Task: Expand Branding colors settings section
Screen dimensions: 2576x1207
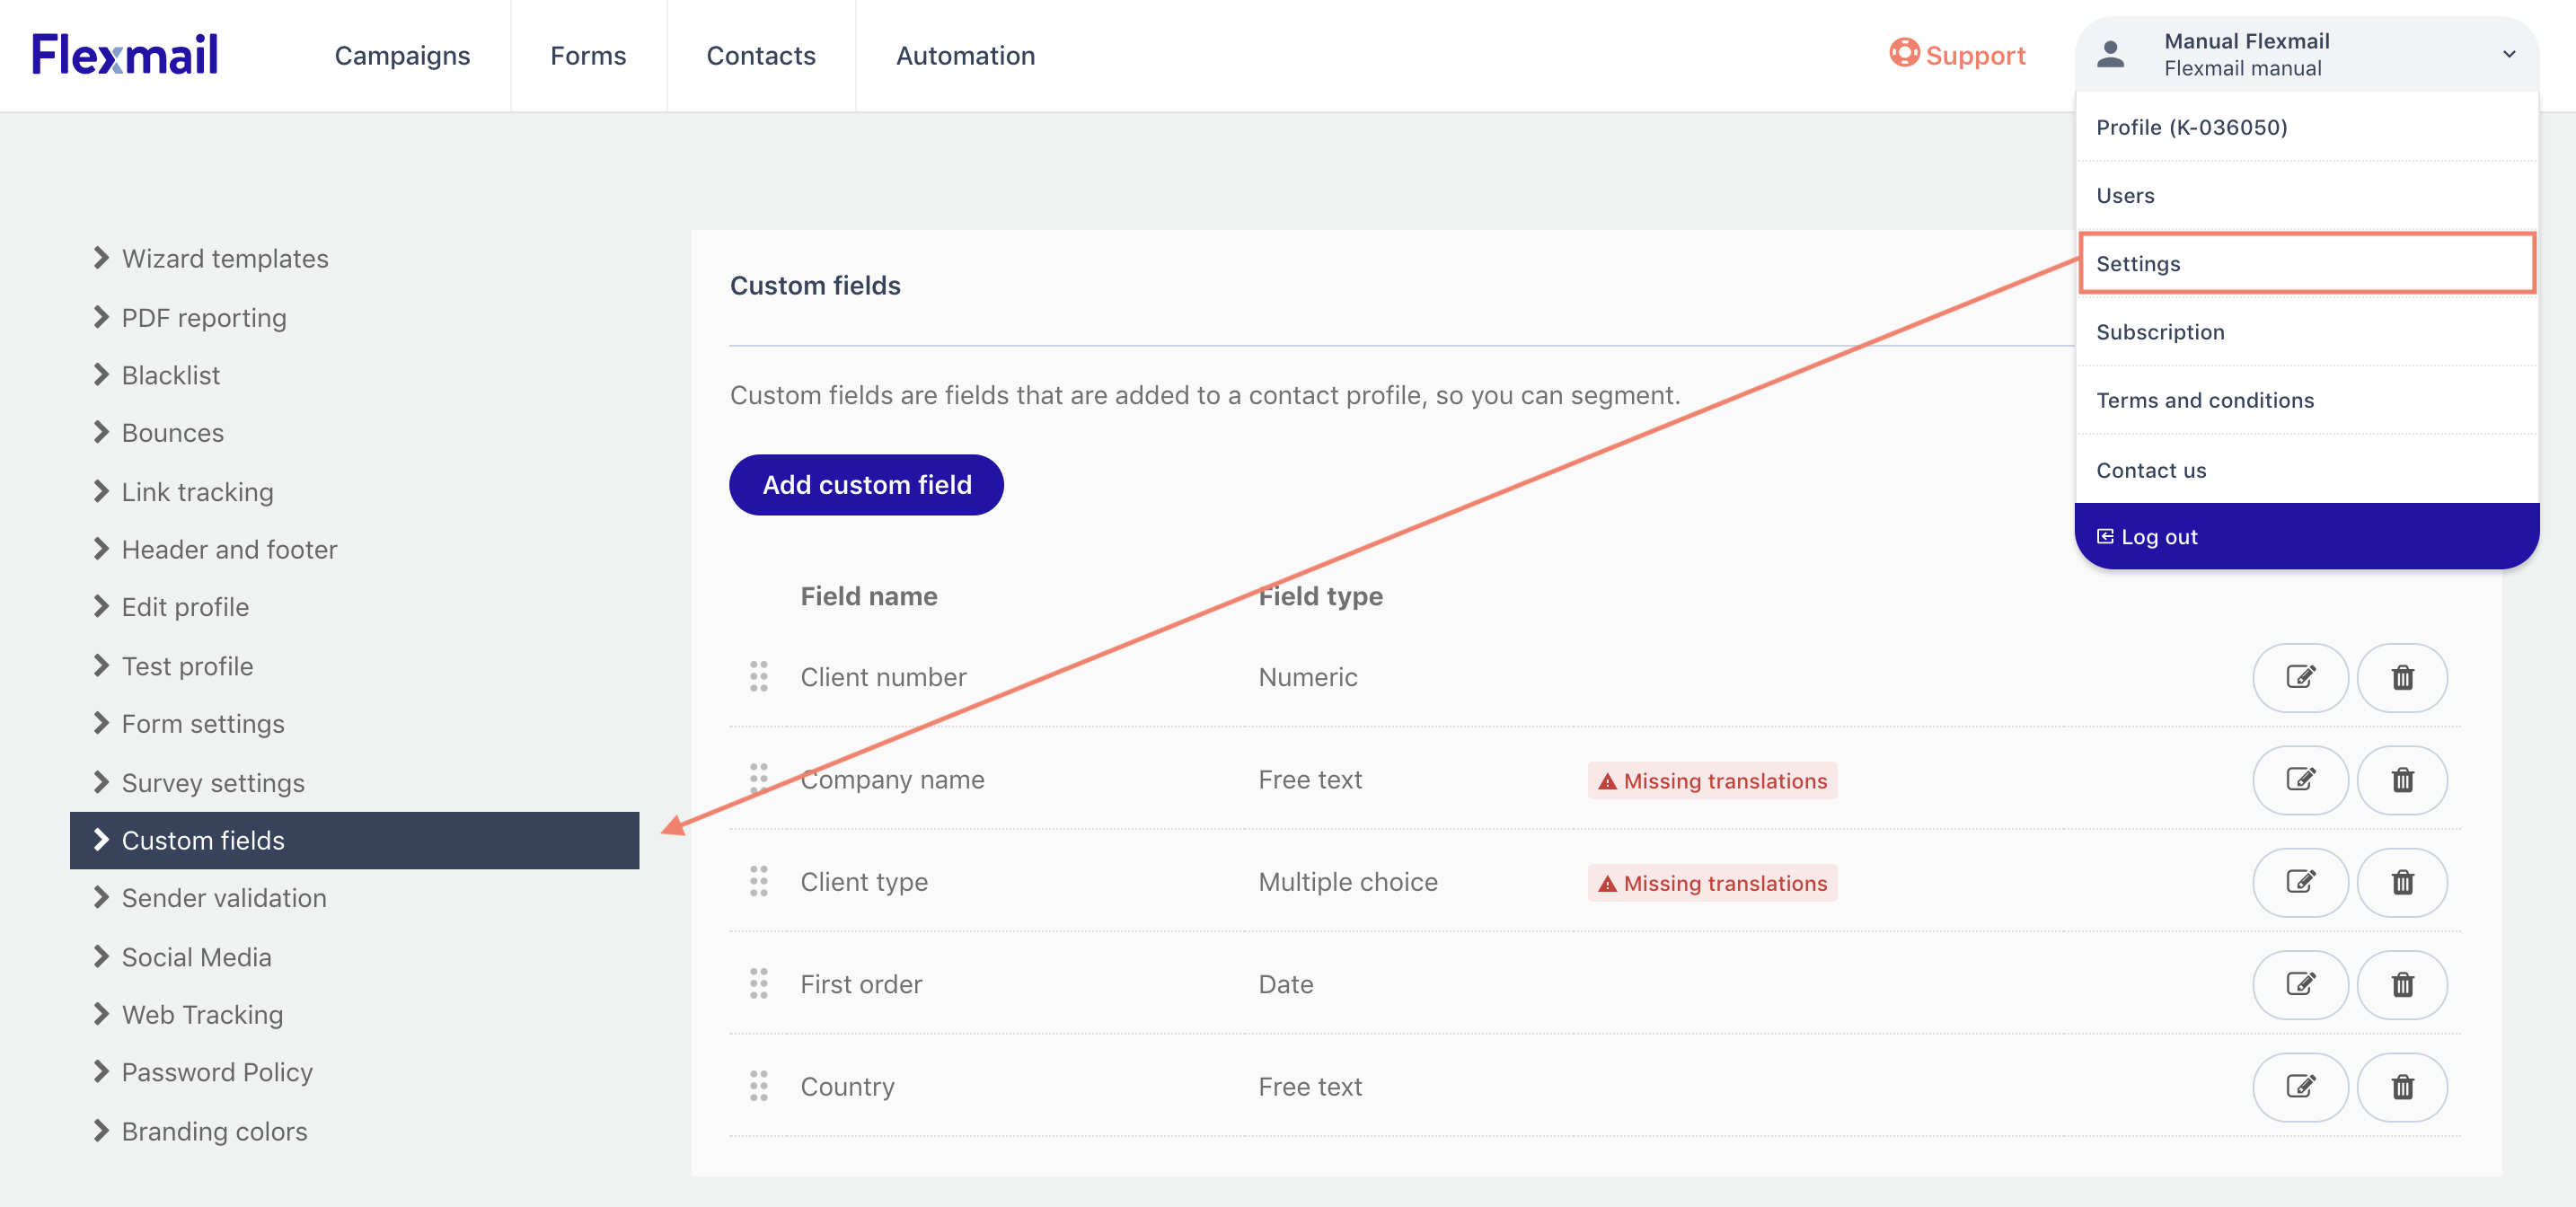Action: [213, 1131]
